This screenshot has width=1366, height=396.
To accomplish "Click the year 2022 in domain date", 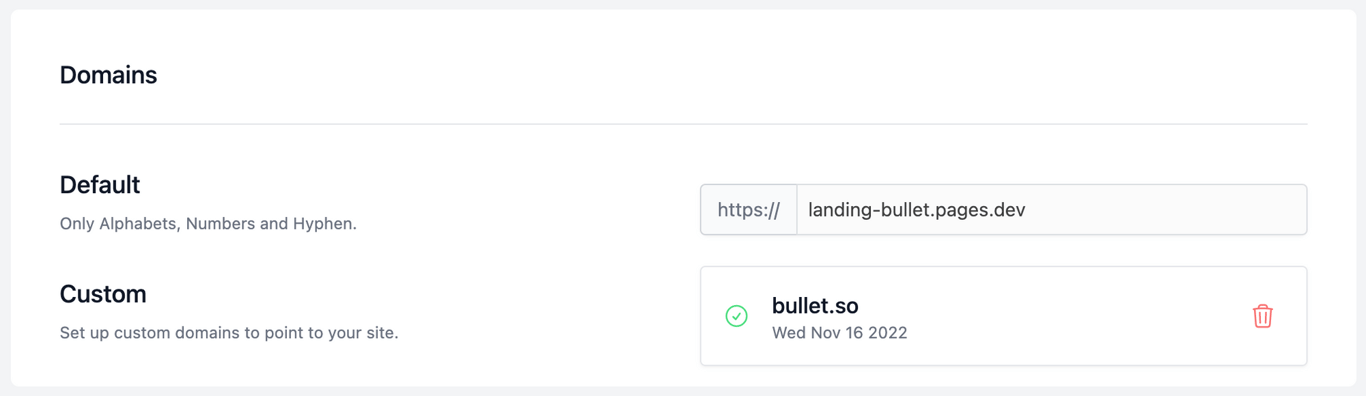I will click(x=887, y=333).
